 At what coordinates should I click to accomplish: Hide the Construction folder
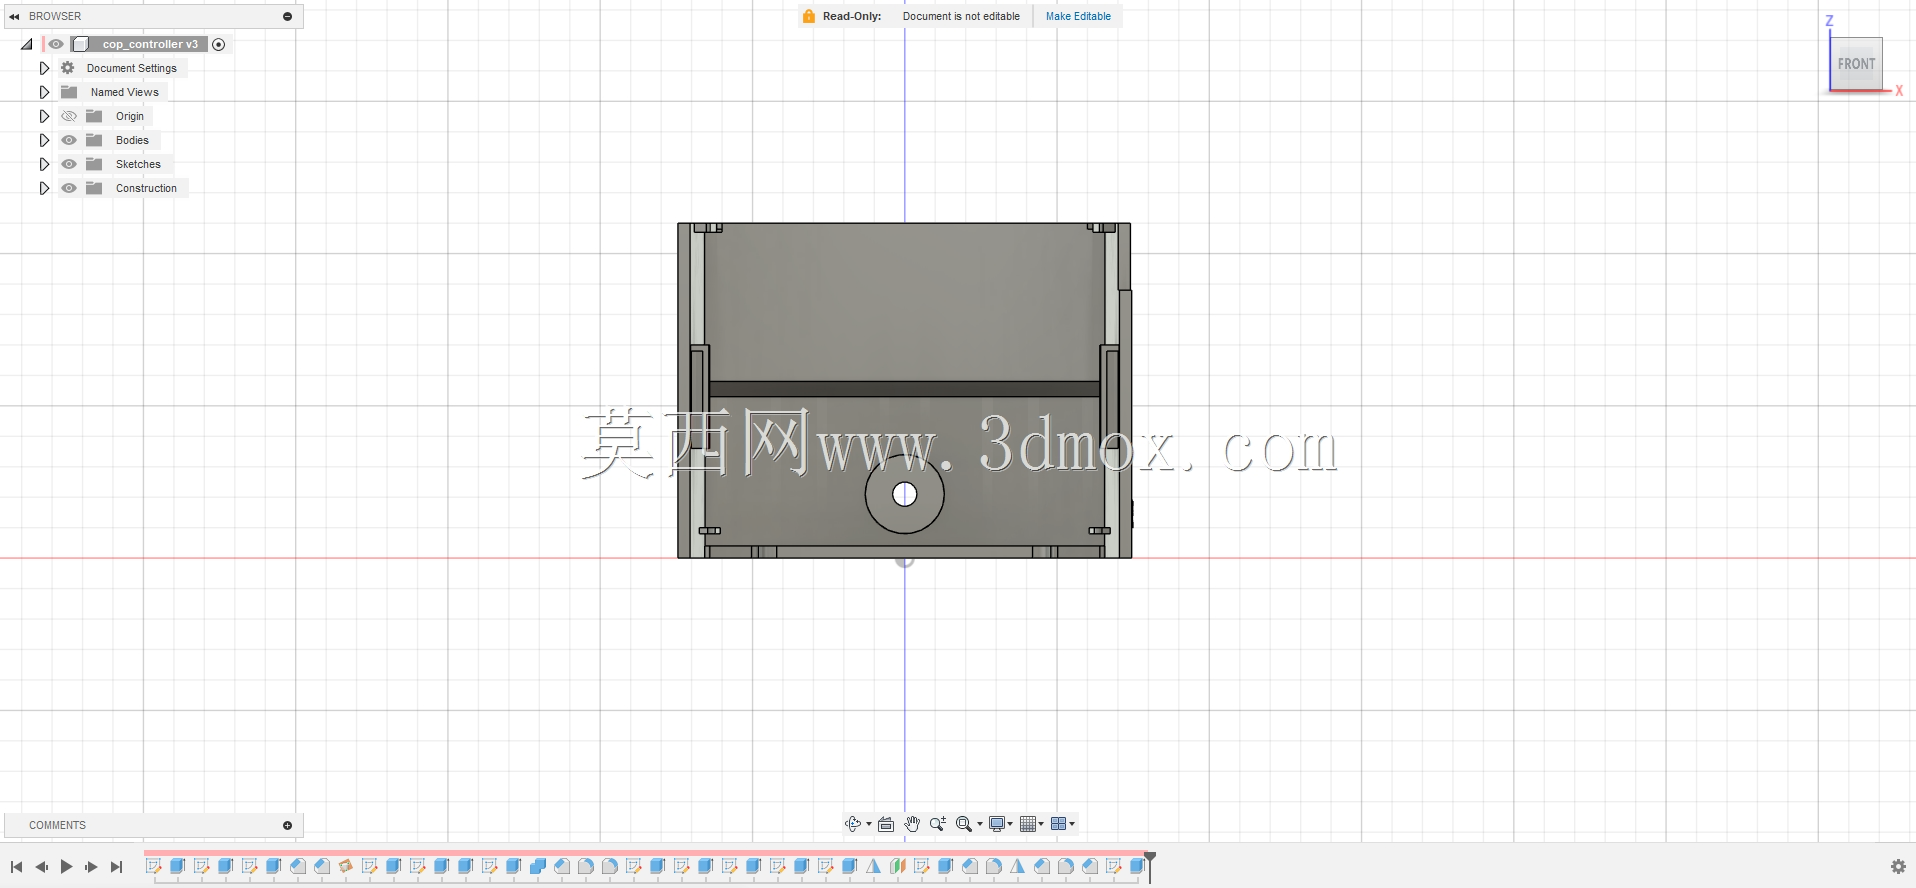tap(69, 188)
